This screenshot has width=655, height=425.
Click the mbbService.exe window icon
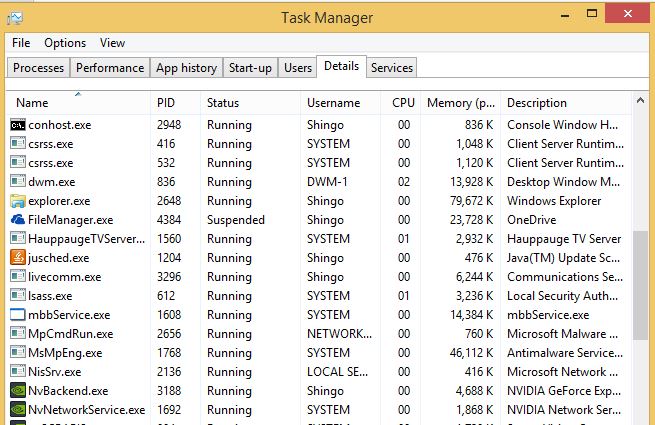click(18, 315)
